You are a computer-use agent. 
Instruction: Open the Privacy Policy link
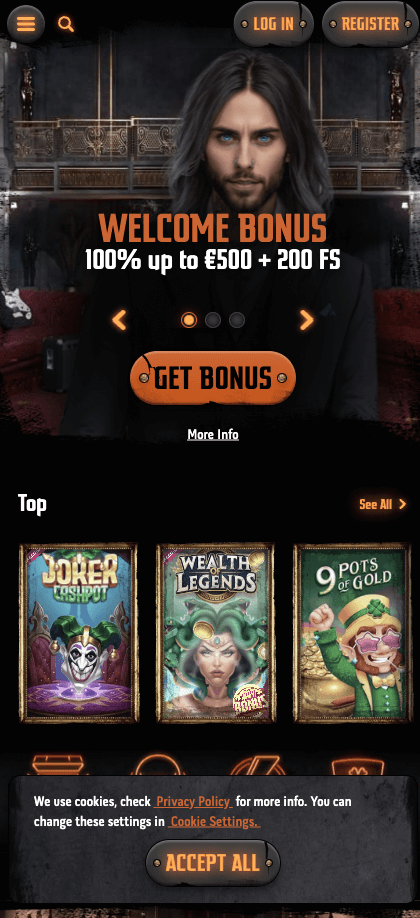pyautogui.click(x=193, y=801)
